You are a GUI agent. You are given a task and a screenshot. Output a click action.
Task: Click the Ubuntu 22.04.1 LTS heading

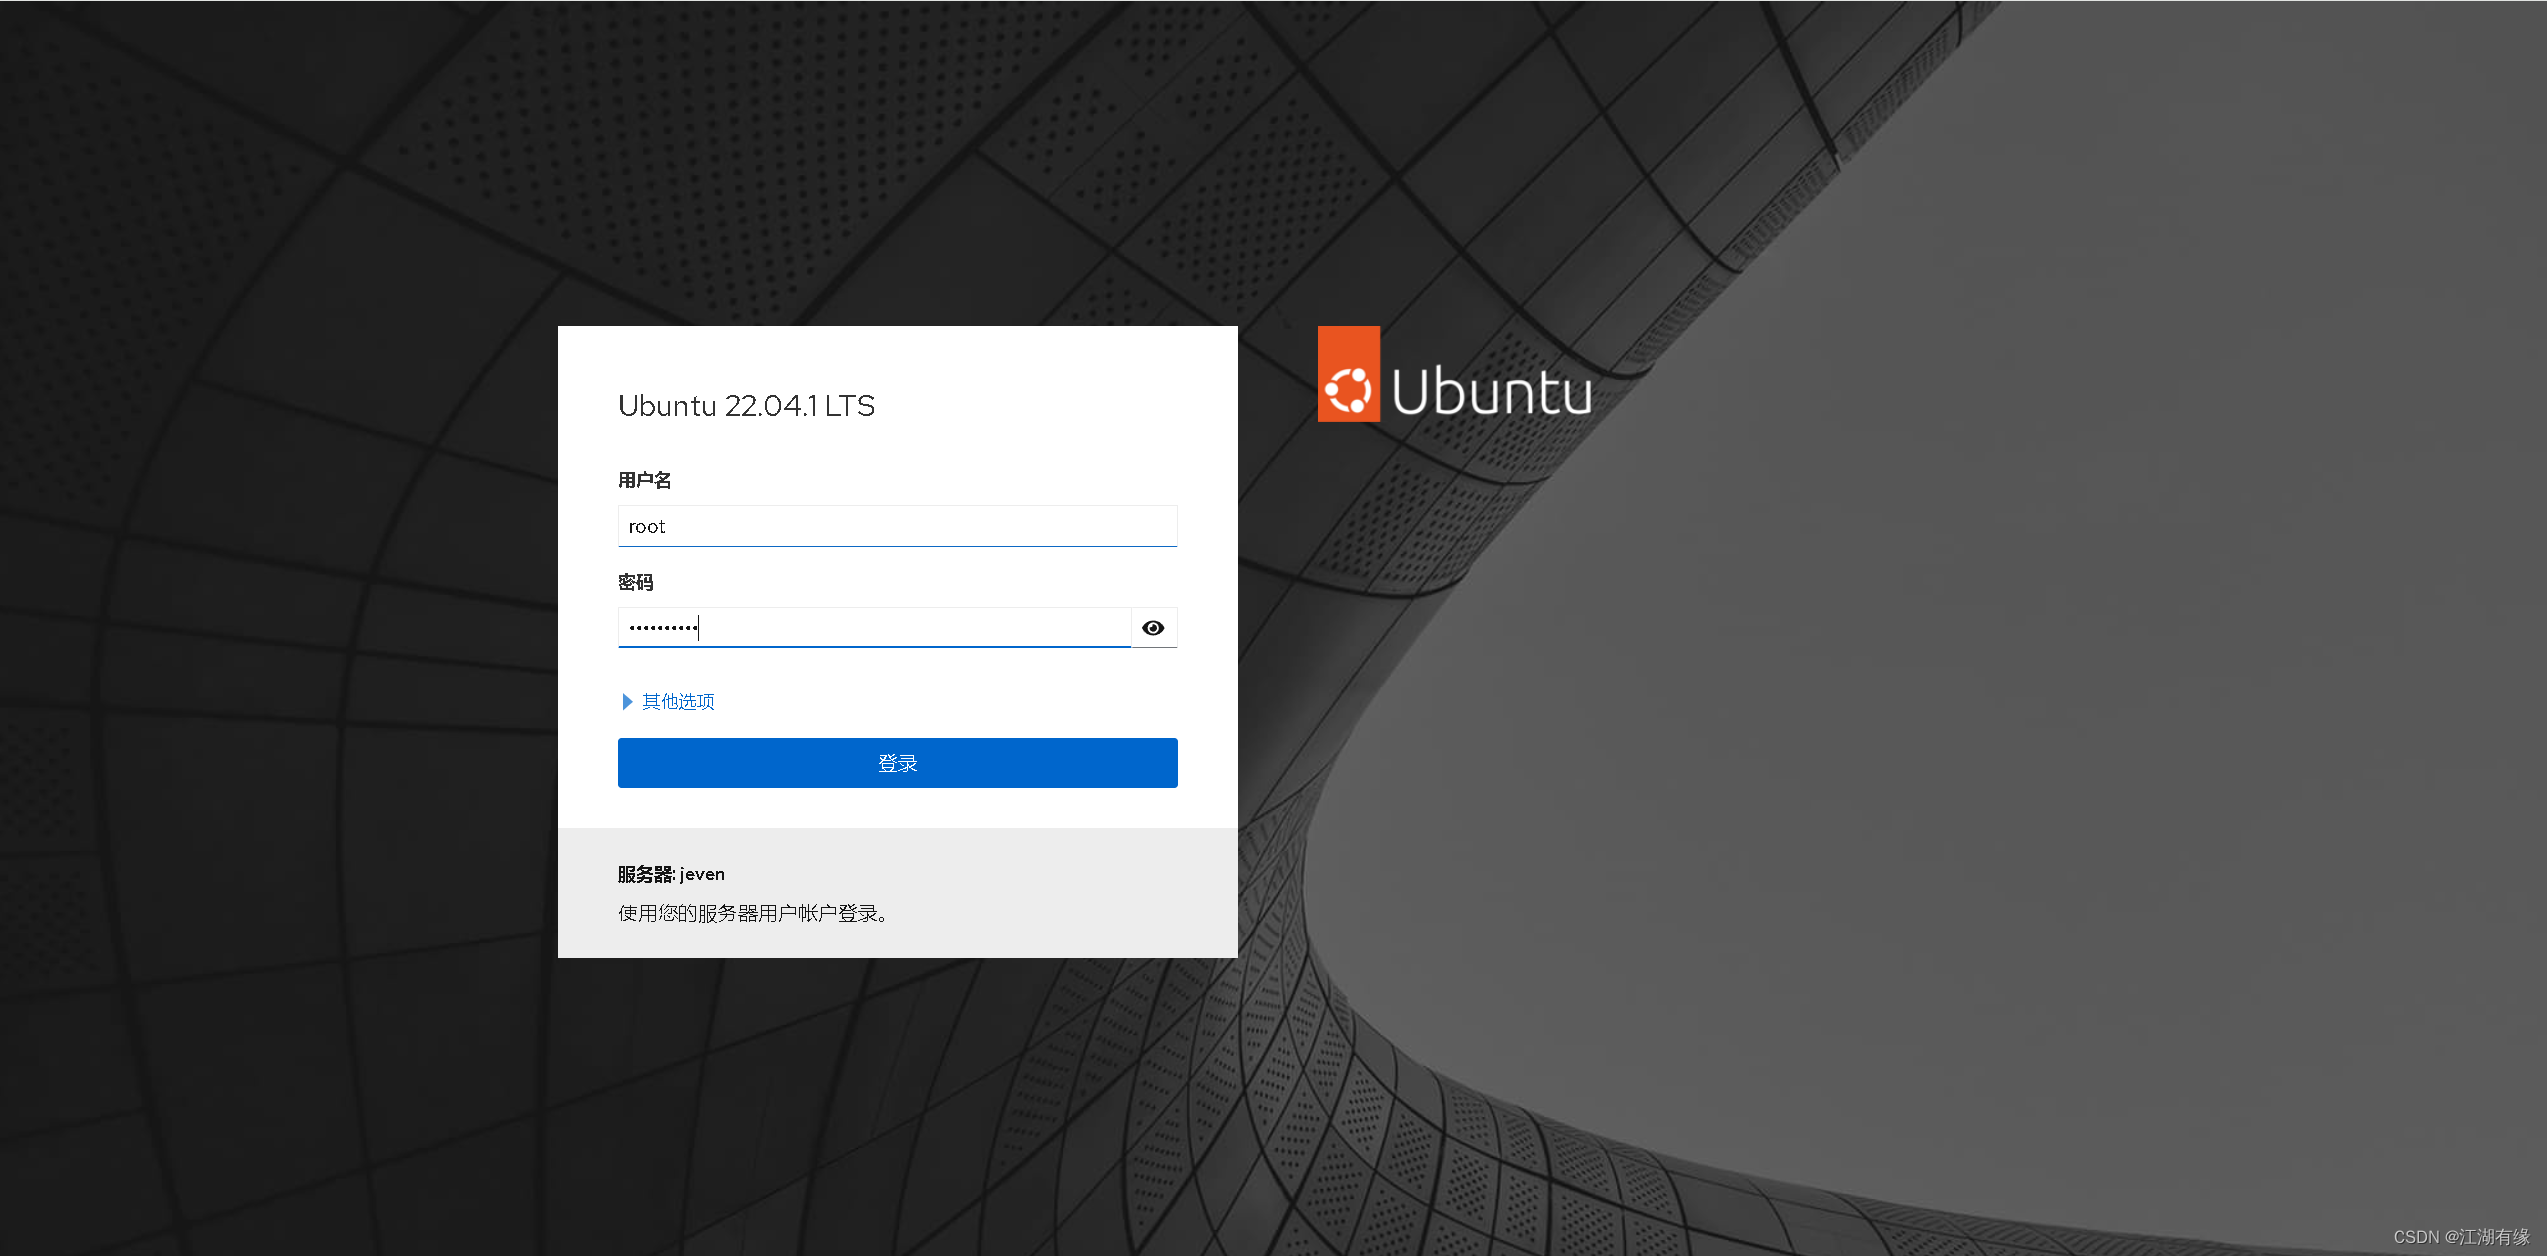[x=746, y=406]
